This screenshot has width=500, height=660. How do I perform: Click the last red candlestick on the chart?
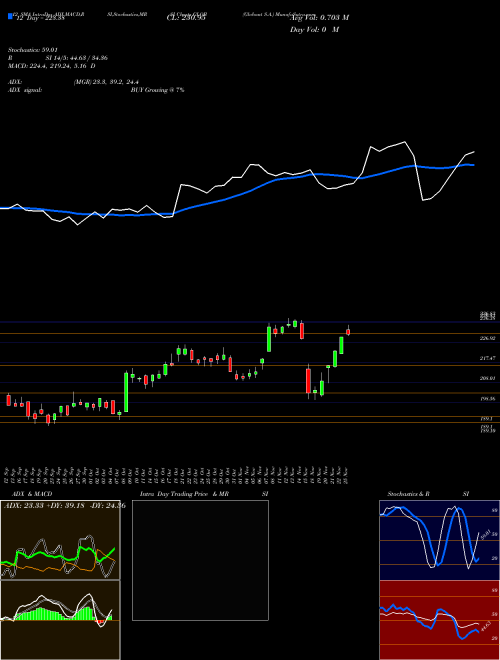tap(348, 332)
